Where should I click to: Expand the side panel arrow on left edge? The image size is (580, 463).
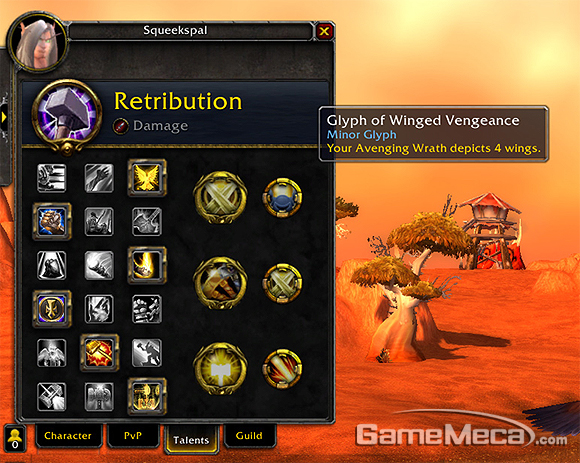point(4,117)
